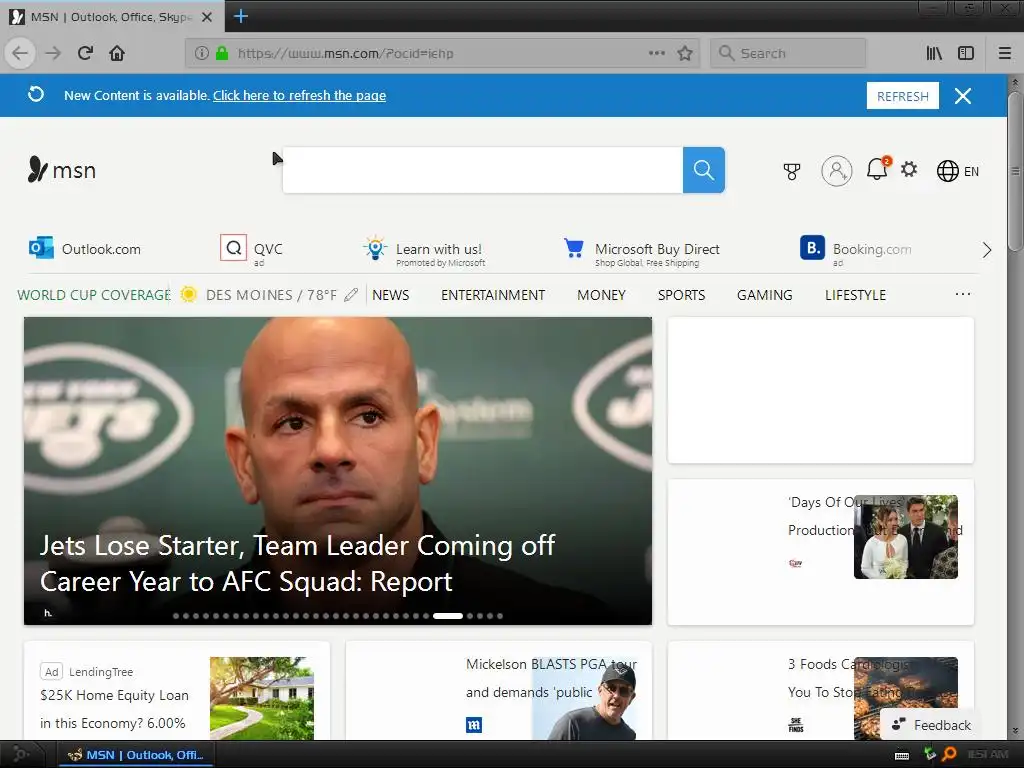Select the ENTERTAINMENT menu item
1024x768 pixels.
pyautogui.click(x=493, y=295)
